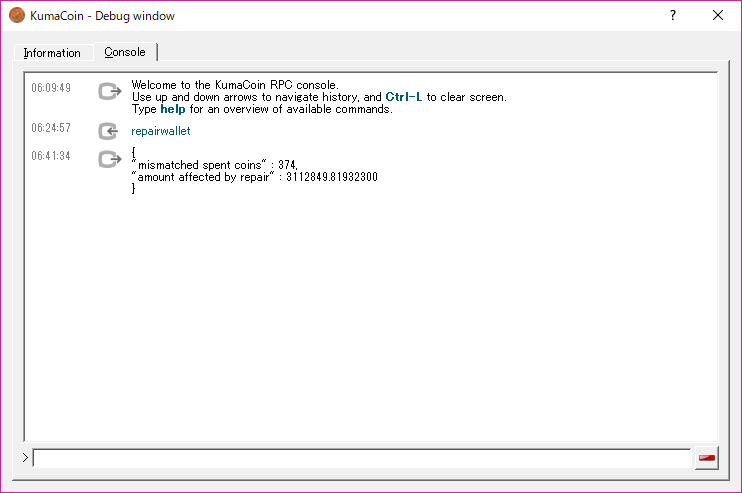This screenshot has height=493, width=742.
Task: Focus the RPC command input field
Action: point(361,458)
